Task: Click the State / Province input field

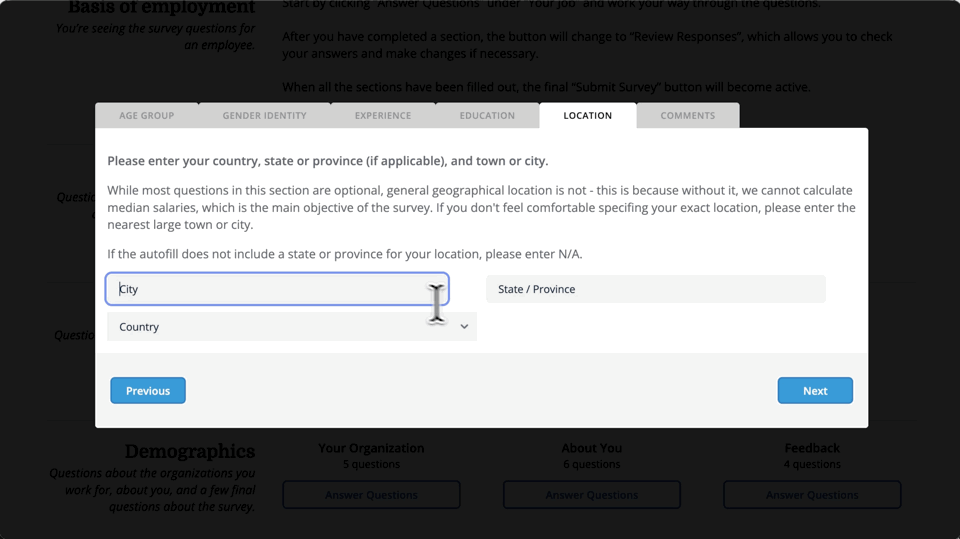Action: [x=655, y=289]
